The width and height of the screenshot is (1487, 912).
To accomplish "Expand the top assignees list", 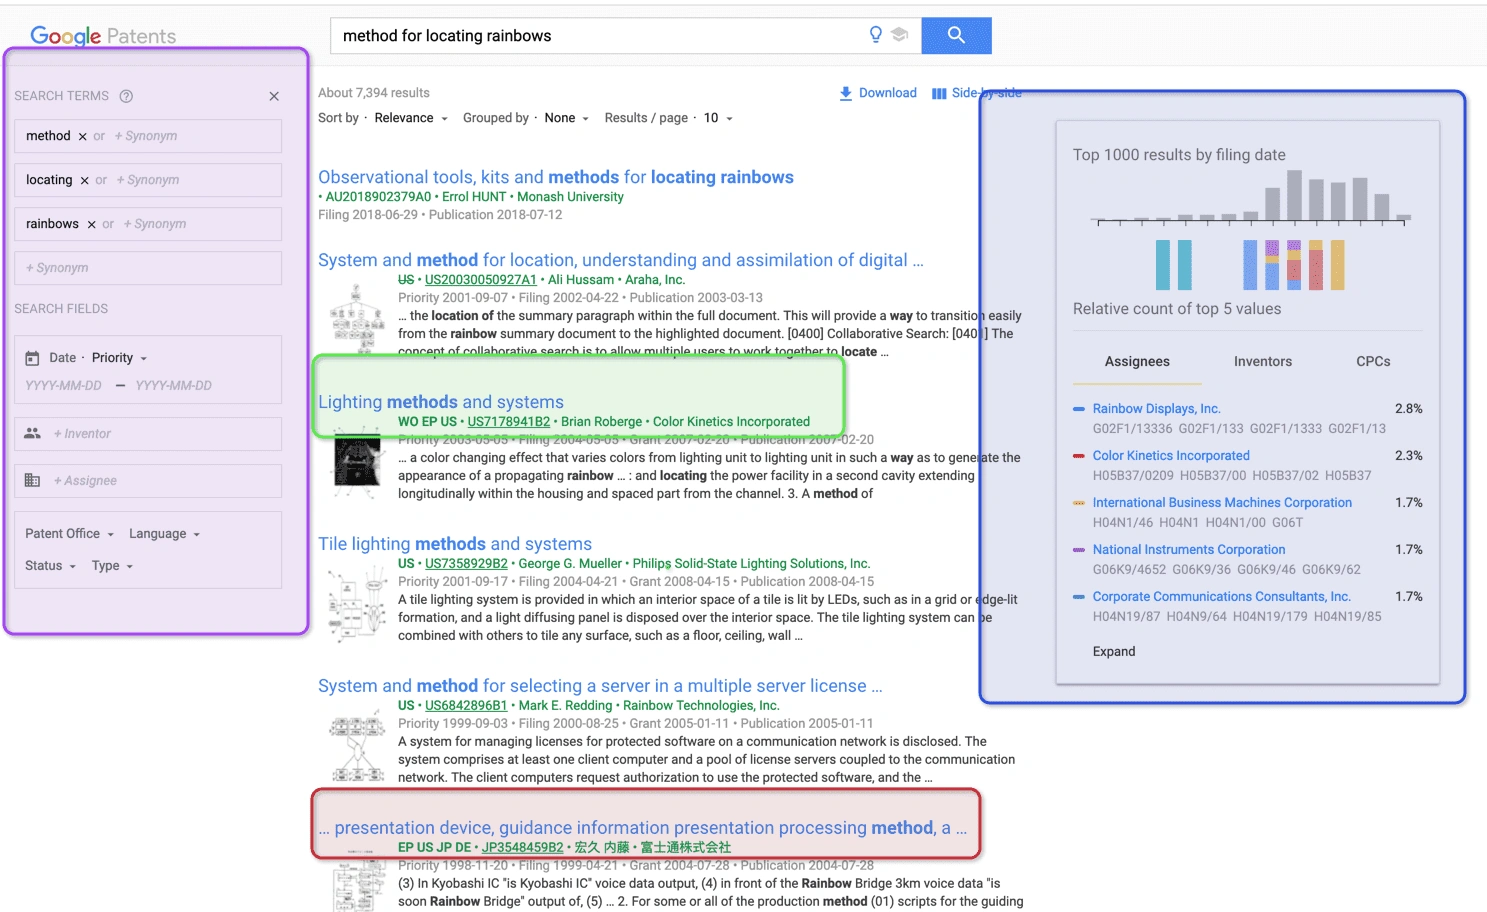I will pyautogui.click(x=1114, y=652).
